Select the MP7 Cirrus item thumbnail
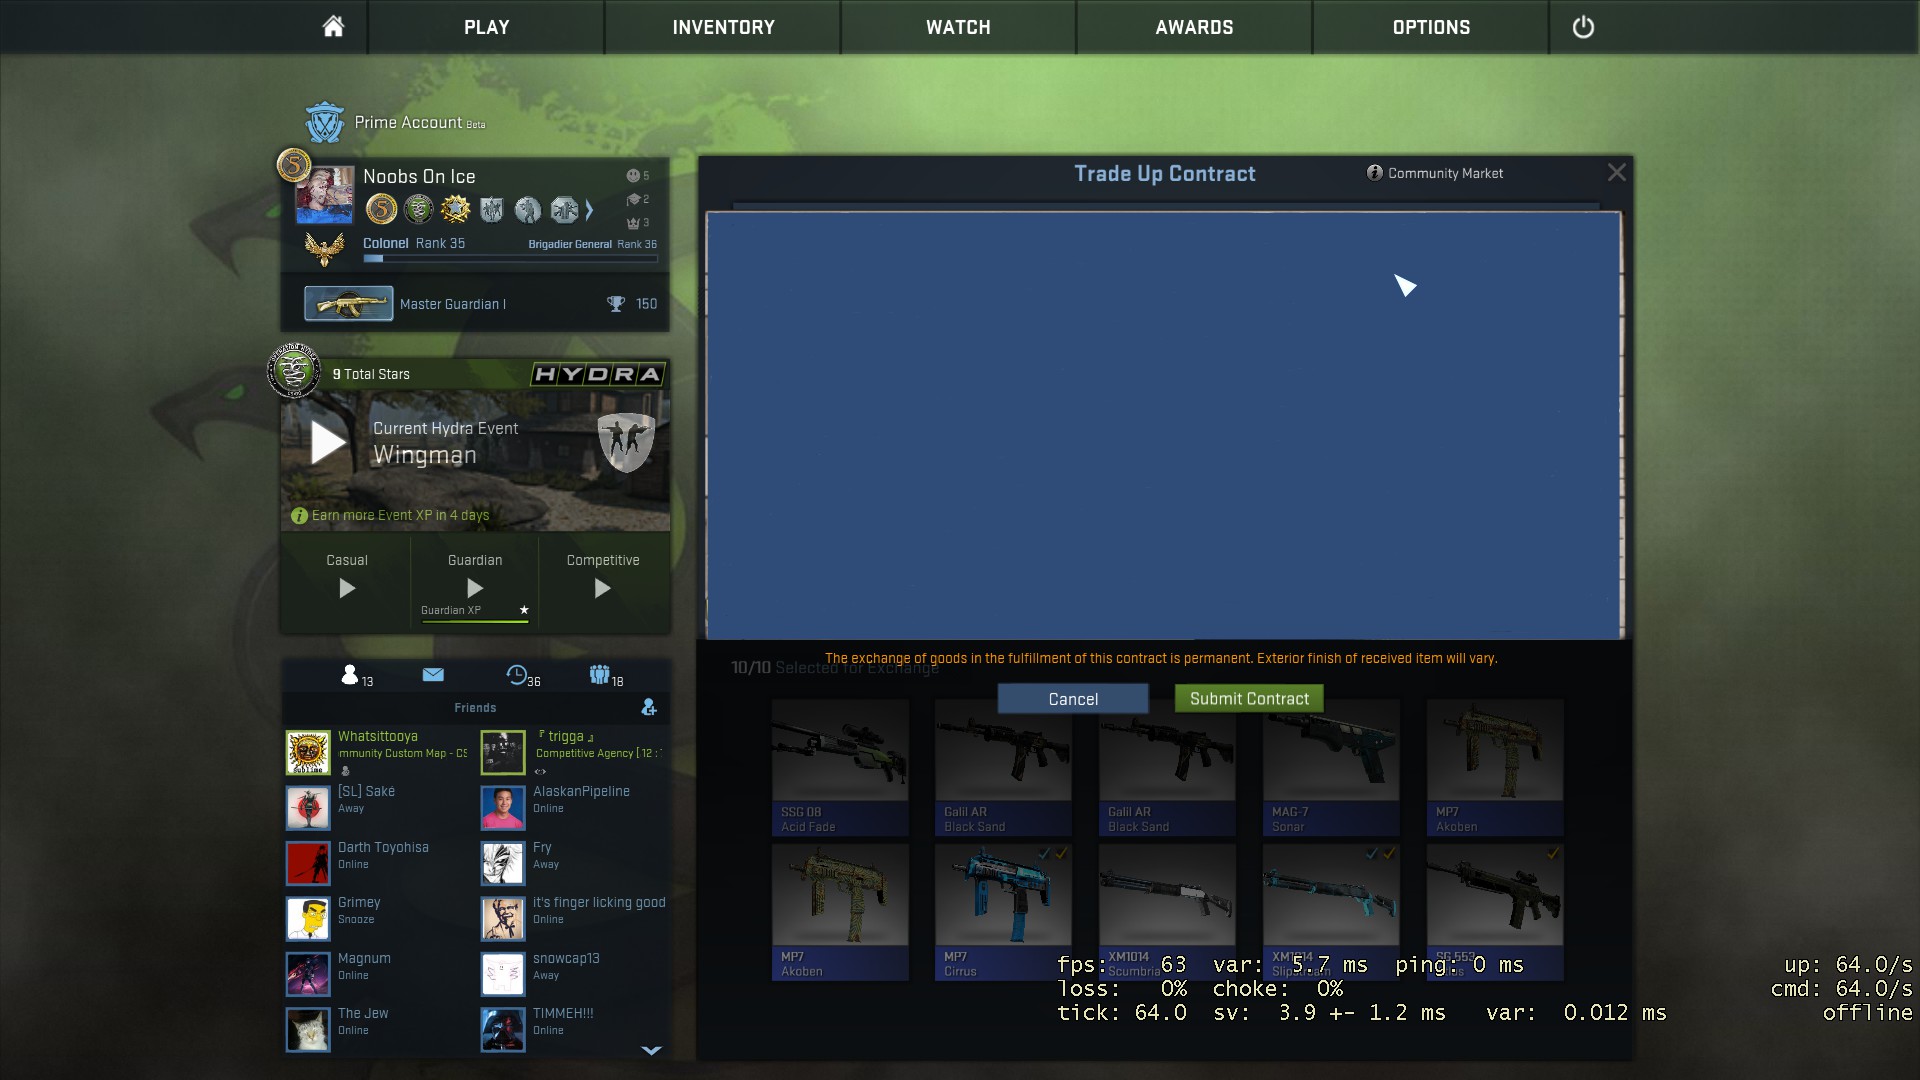Image resolution: width=1920 pixels, height=1080 pixels. pyautogui.click(x=1002, y=897)
